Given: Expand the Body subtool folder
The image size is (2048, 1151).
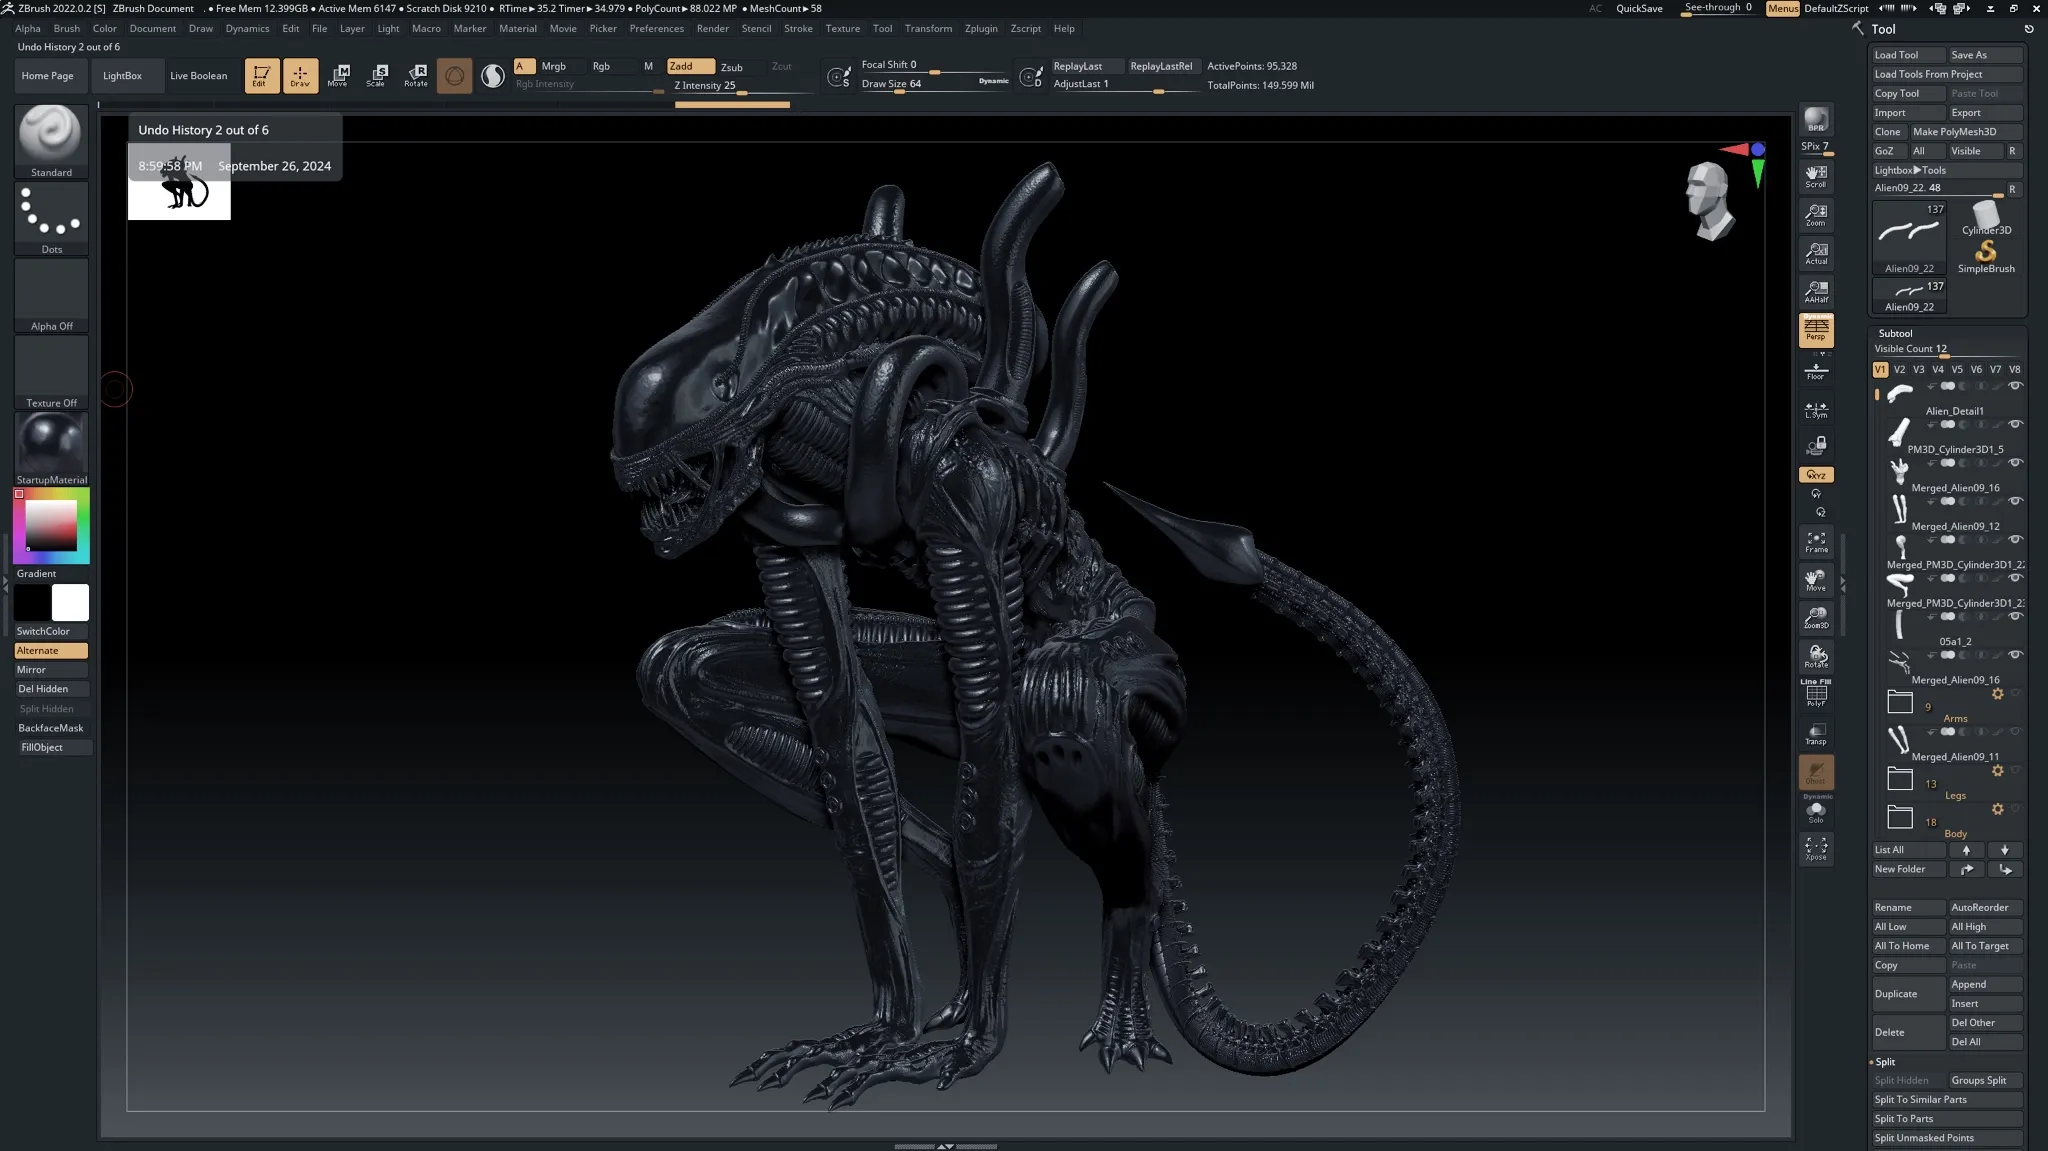Looking at the screenshot, I should 1899,816.
